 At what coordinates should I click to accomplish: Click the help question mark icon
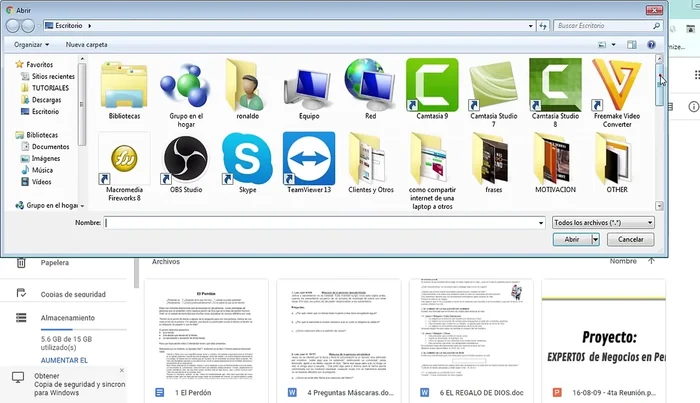[x=651, y=45]
